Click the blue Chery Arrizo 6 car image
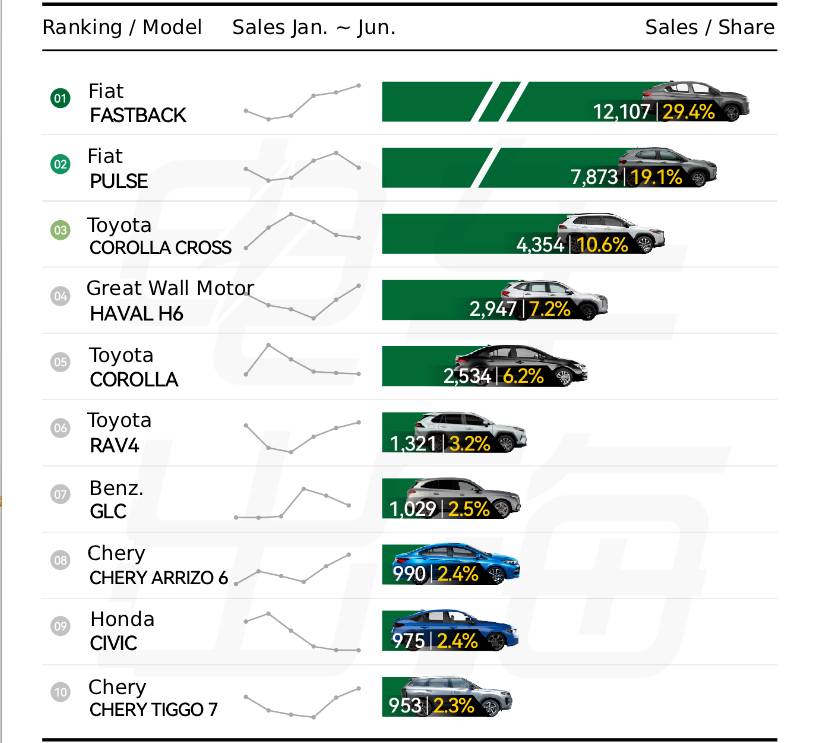Image resolution: width=823 pixels, height=743 pixels. coord(456,562)
